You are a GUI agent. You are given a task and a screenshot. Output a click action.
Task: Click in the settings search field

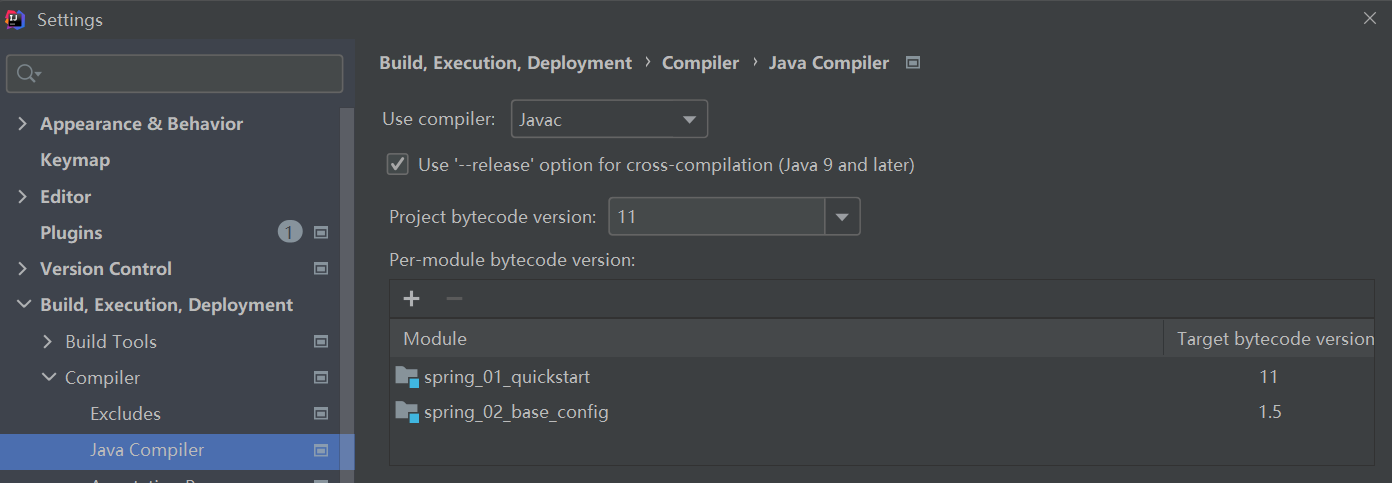175,74
